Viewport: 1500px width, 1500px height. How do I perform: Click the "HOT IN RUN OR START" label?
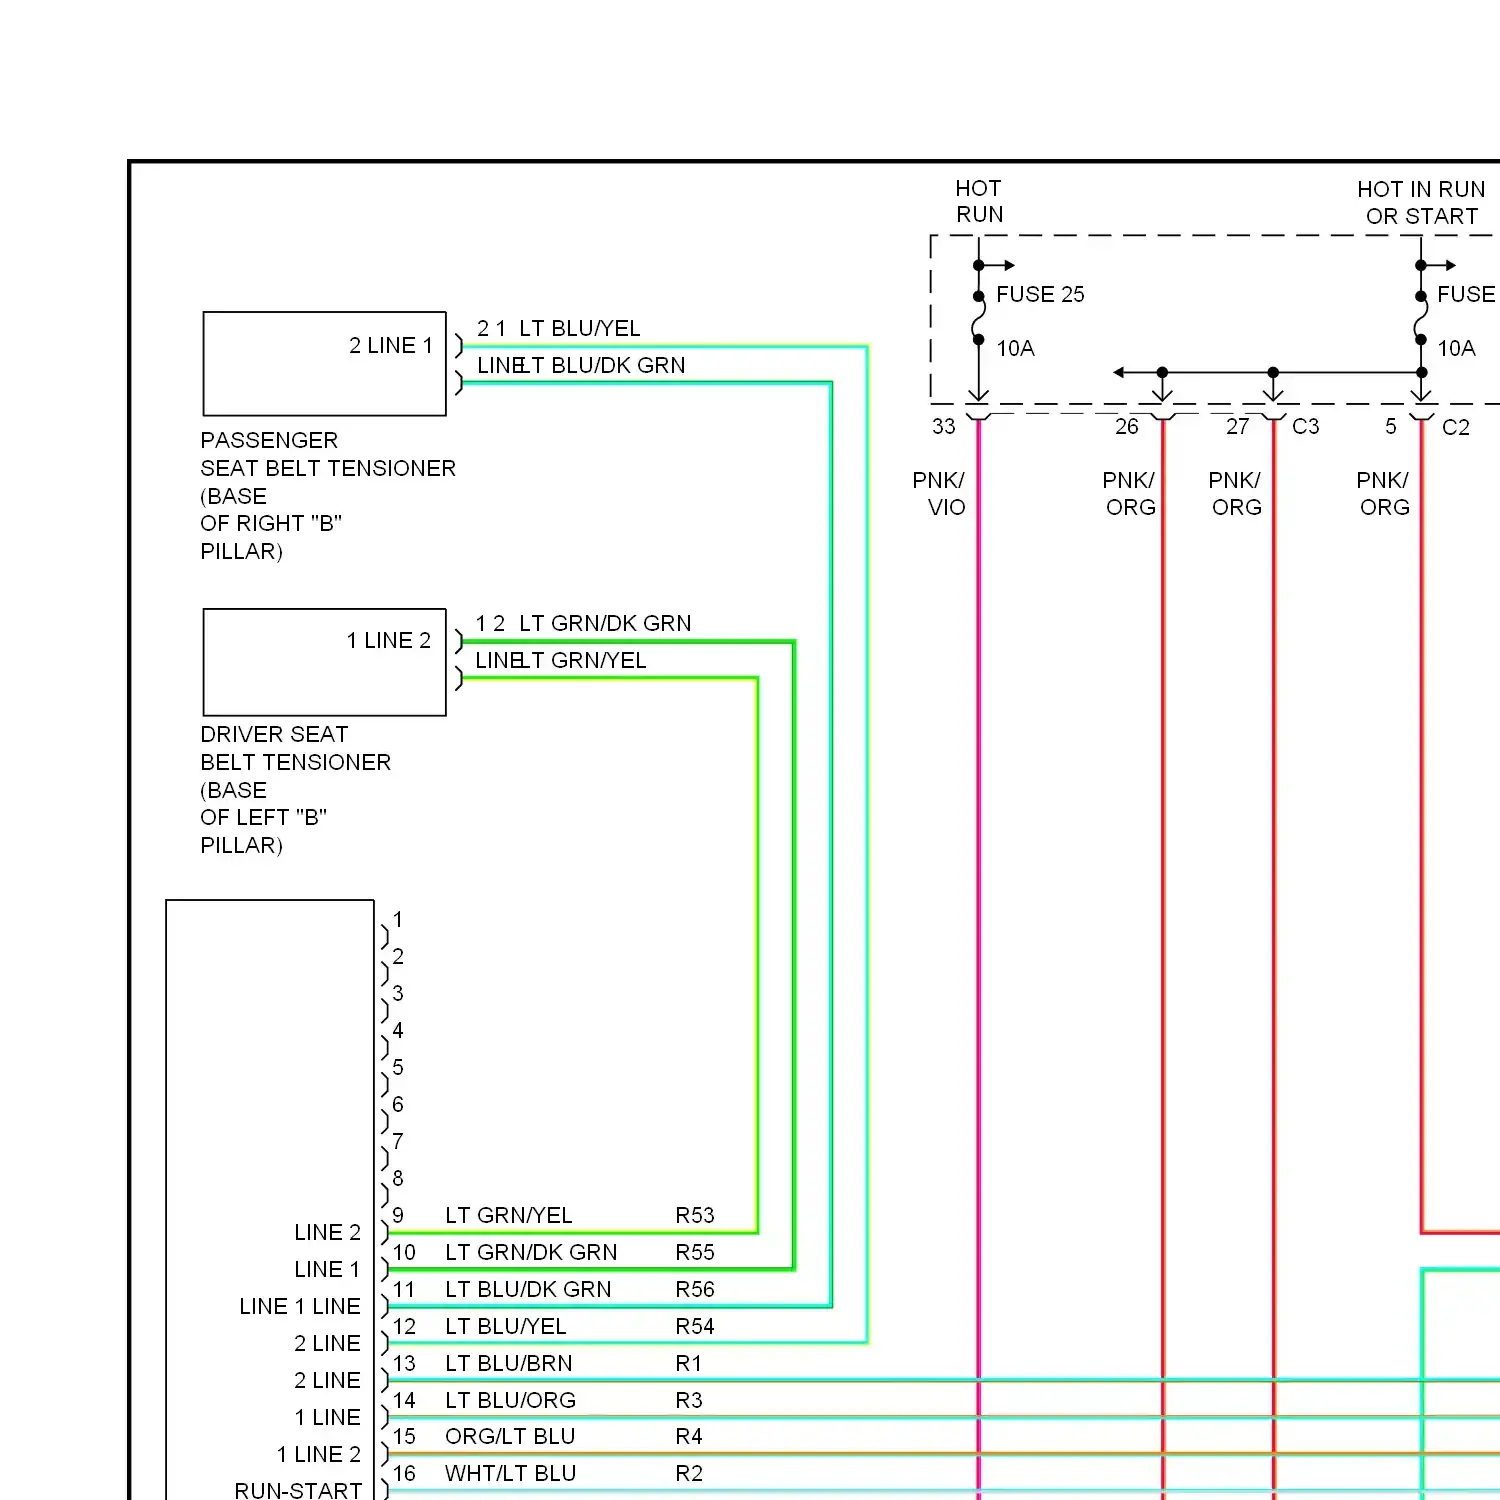[x=1421, y=203]
